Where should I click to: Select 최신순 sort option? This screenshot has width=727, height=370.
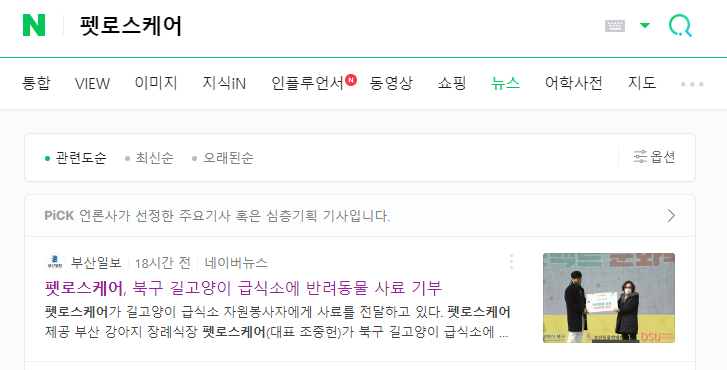[149, 158]
